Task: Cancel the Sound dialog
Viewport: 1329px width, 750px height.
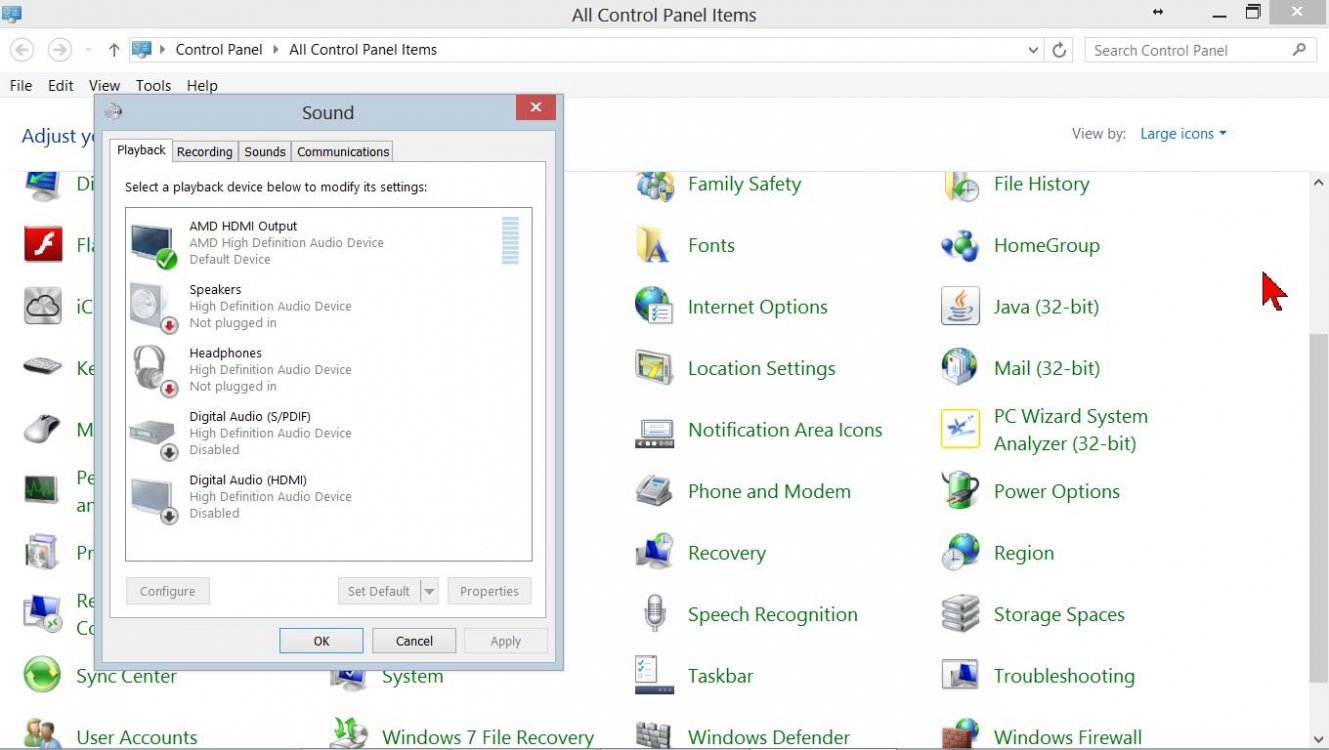Action: [413, 640]
